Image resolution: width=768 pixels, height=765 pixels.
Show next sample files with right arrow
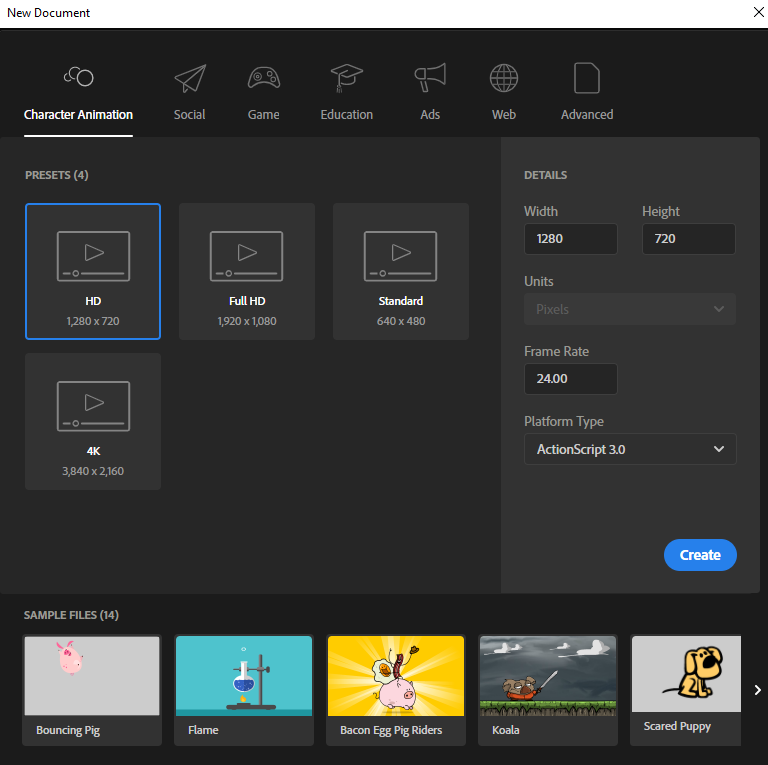(757, 690)
